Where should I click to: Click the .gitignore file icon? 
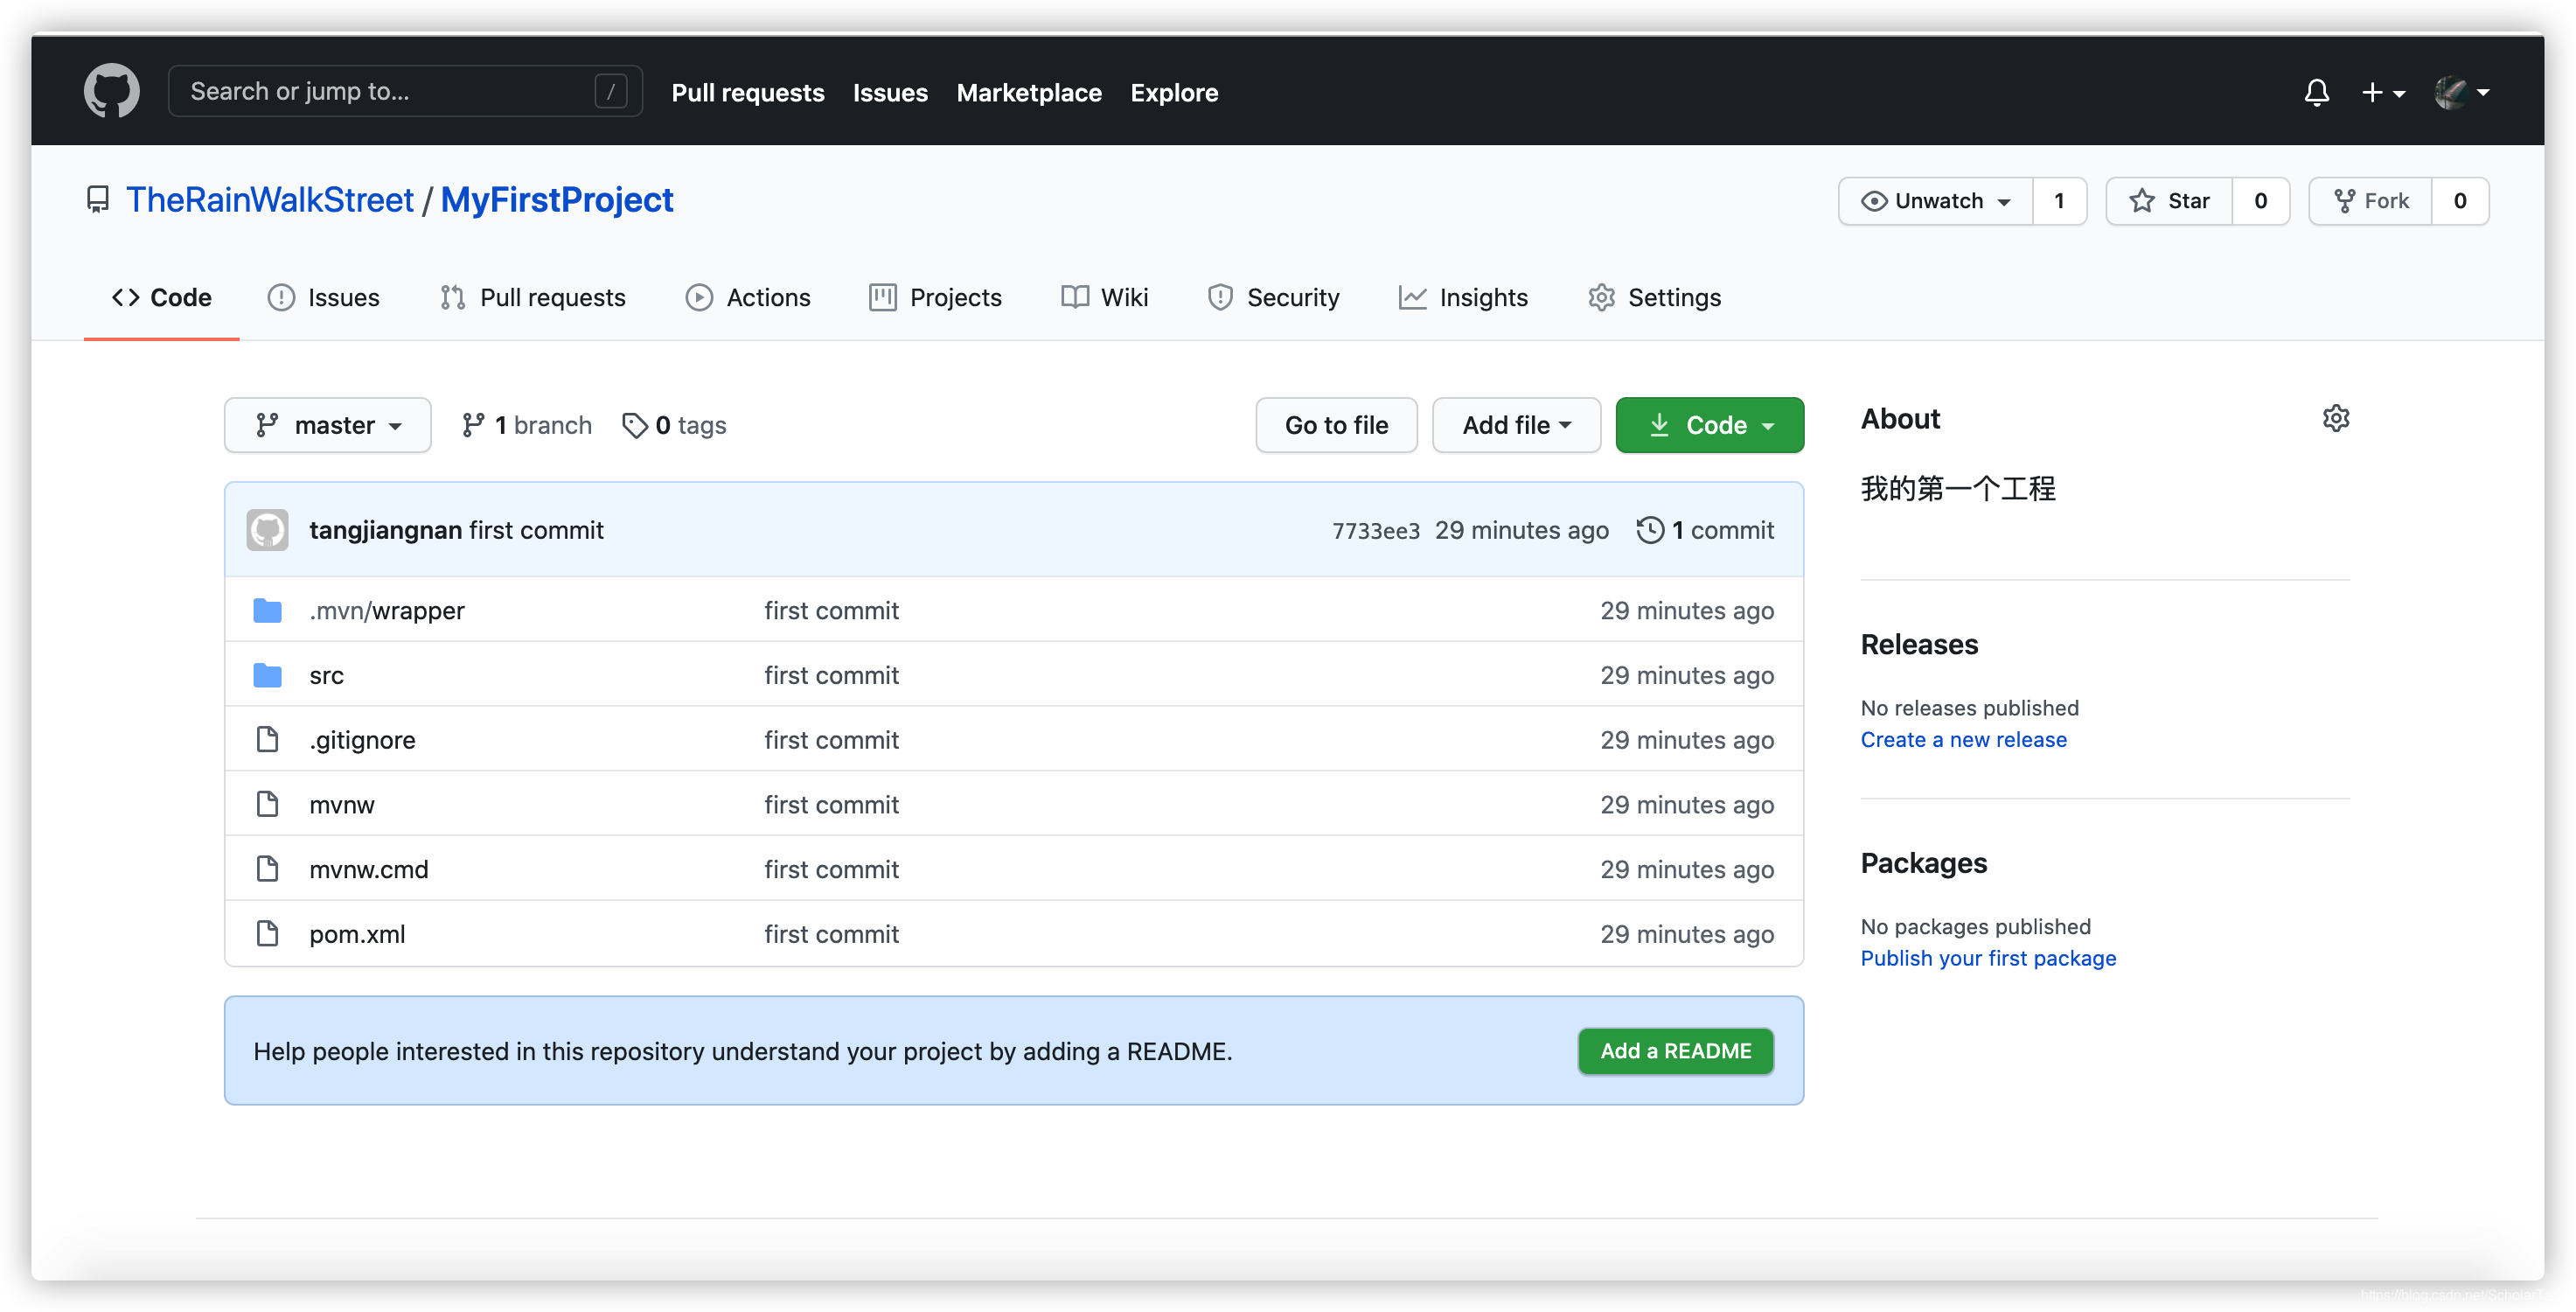pyautogui.click(x=267, y=739)
